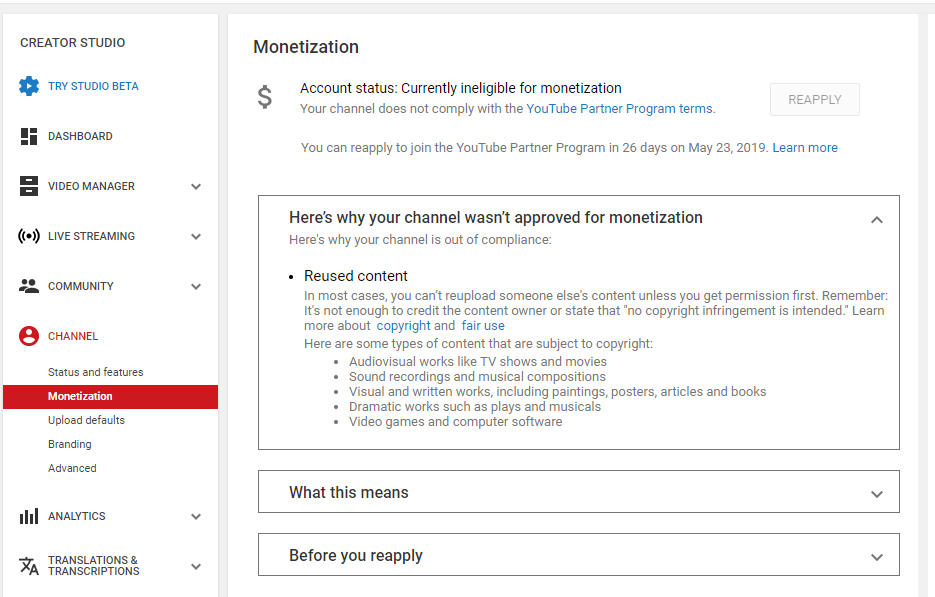935x597 pixels.
Task: Open Status and features page
Action: pos(95,372)
